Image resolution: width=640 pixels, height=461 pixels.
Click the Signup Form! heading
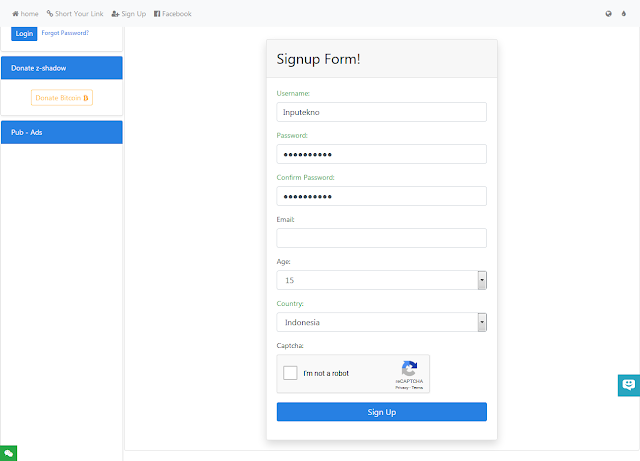[318, 59]
